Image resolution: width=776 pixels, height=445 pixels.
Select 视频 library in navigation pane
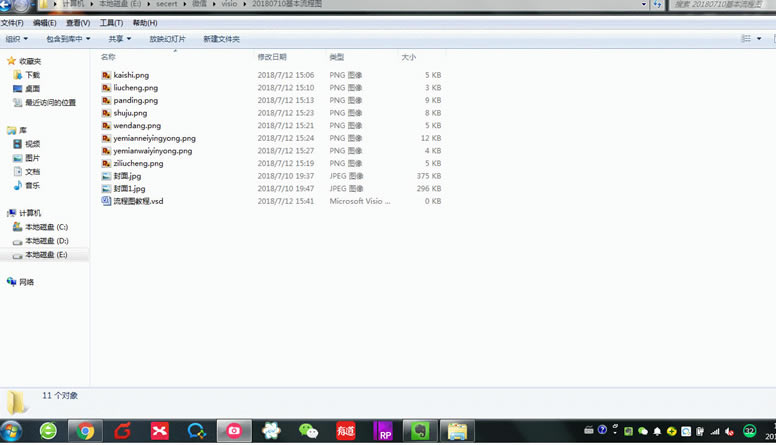(27, 144)
